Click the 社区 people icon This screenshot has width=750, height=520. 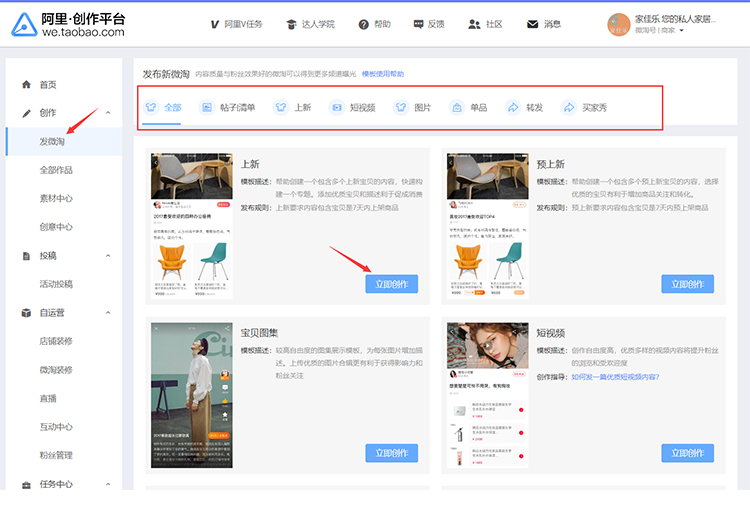474,24
